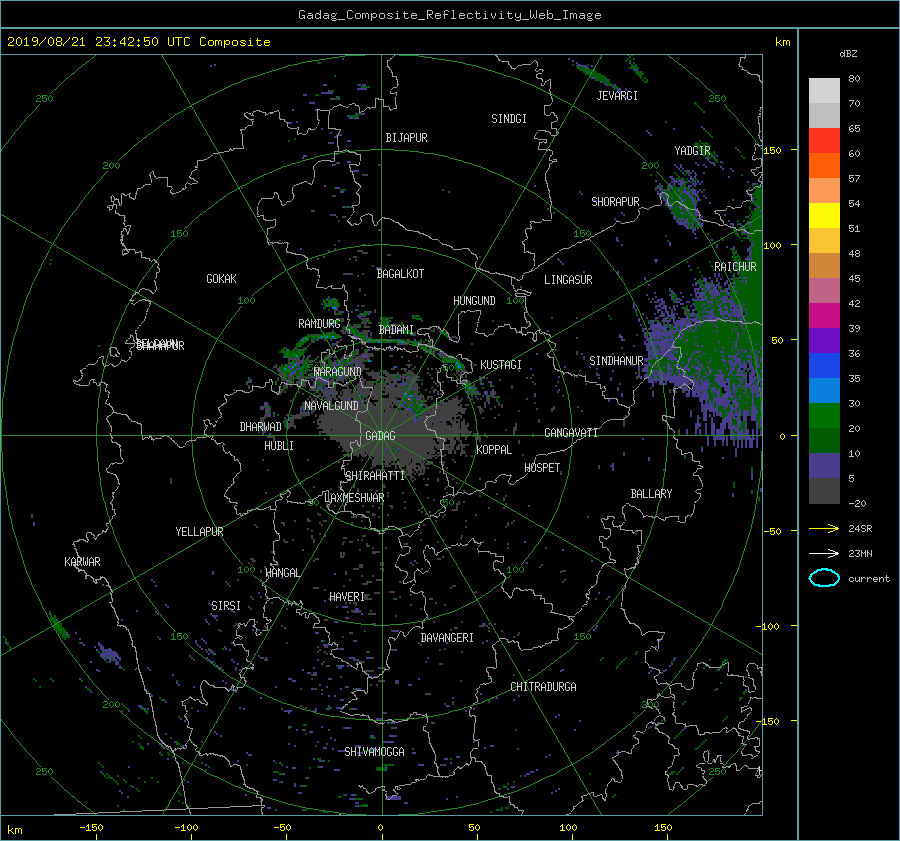Click the GADAG radar center label
Viewport: 900px width, 841px height.
(380, 436)
